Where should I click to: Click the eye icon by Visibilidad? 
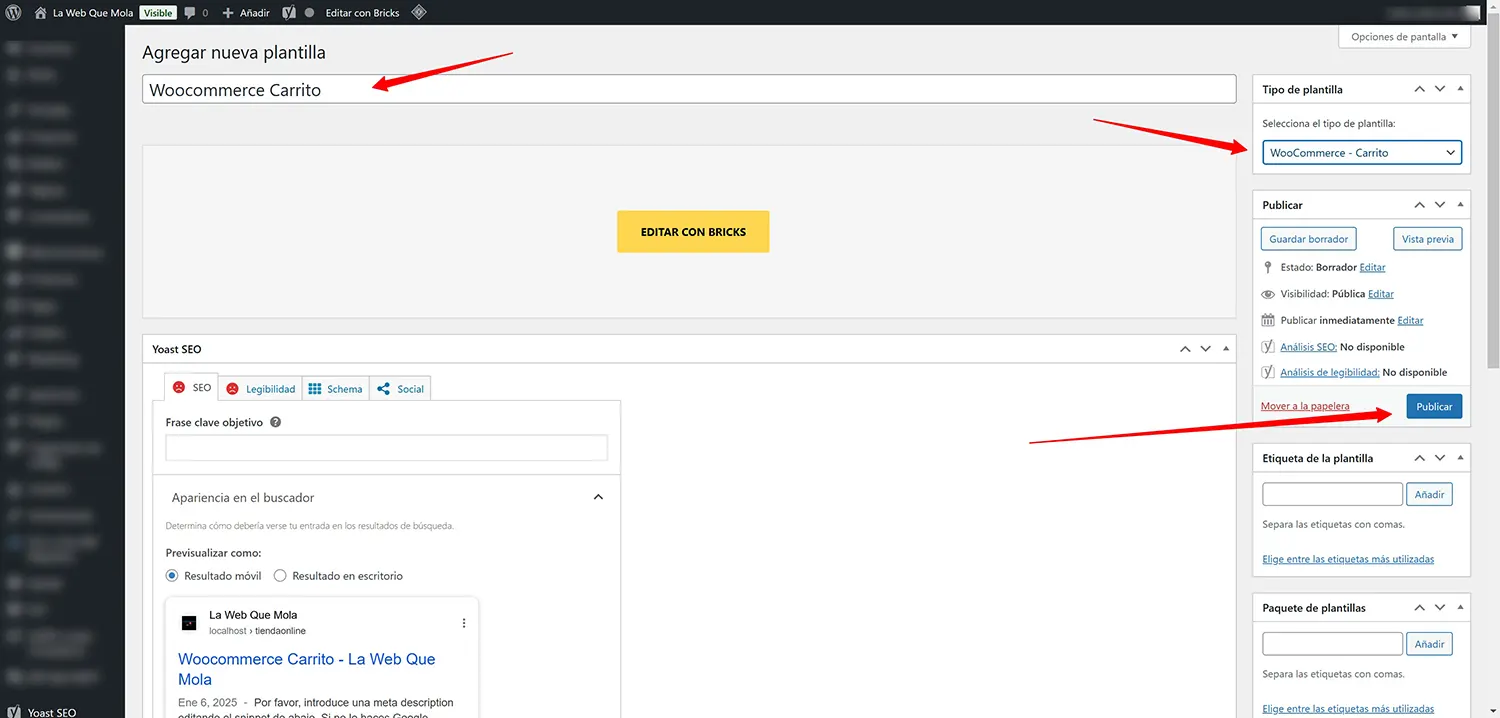(x=1269, y=294)
